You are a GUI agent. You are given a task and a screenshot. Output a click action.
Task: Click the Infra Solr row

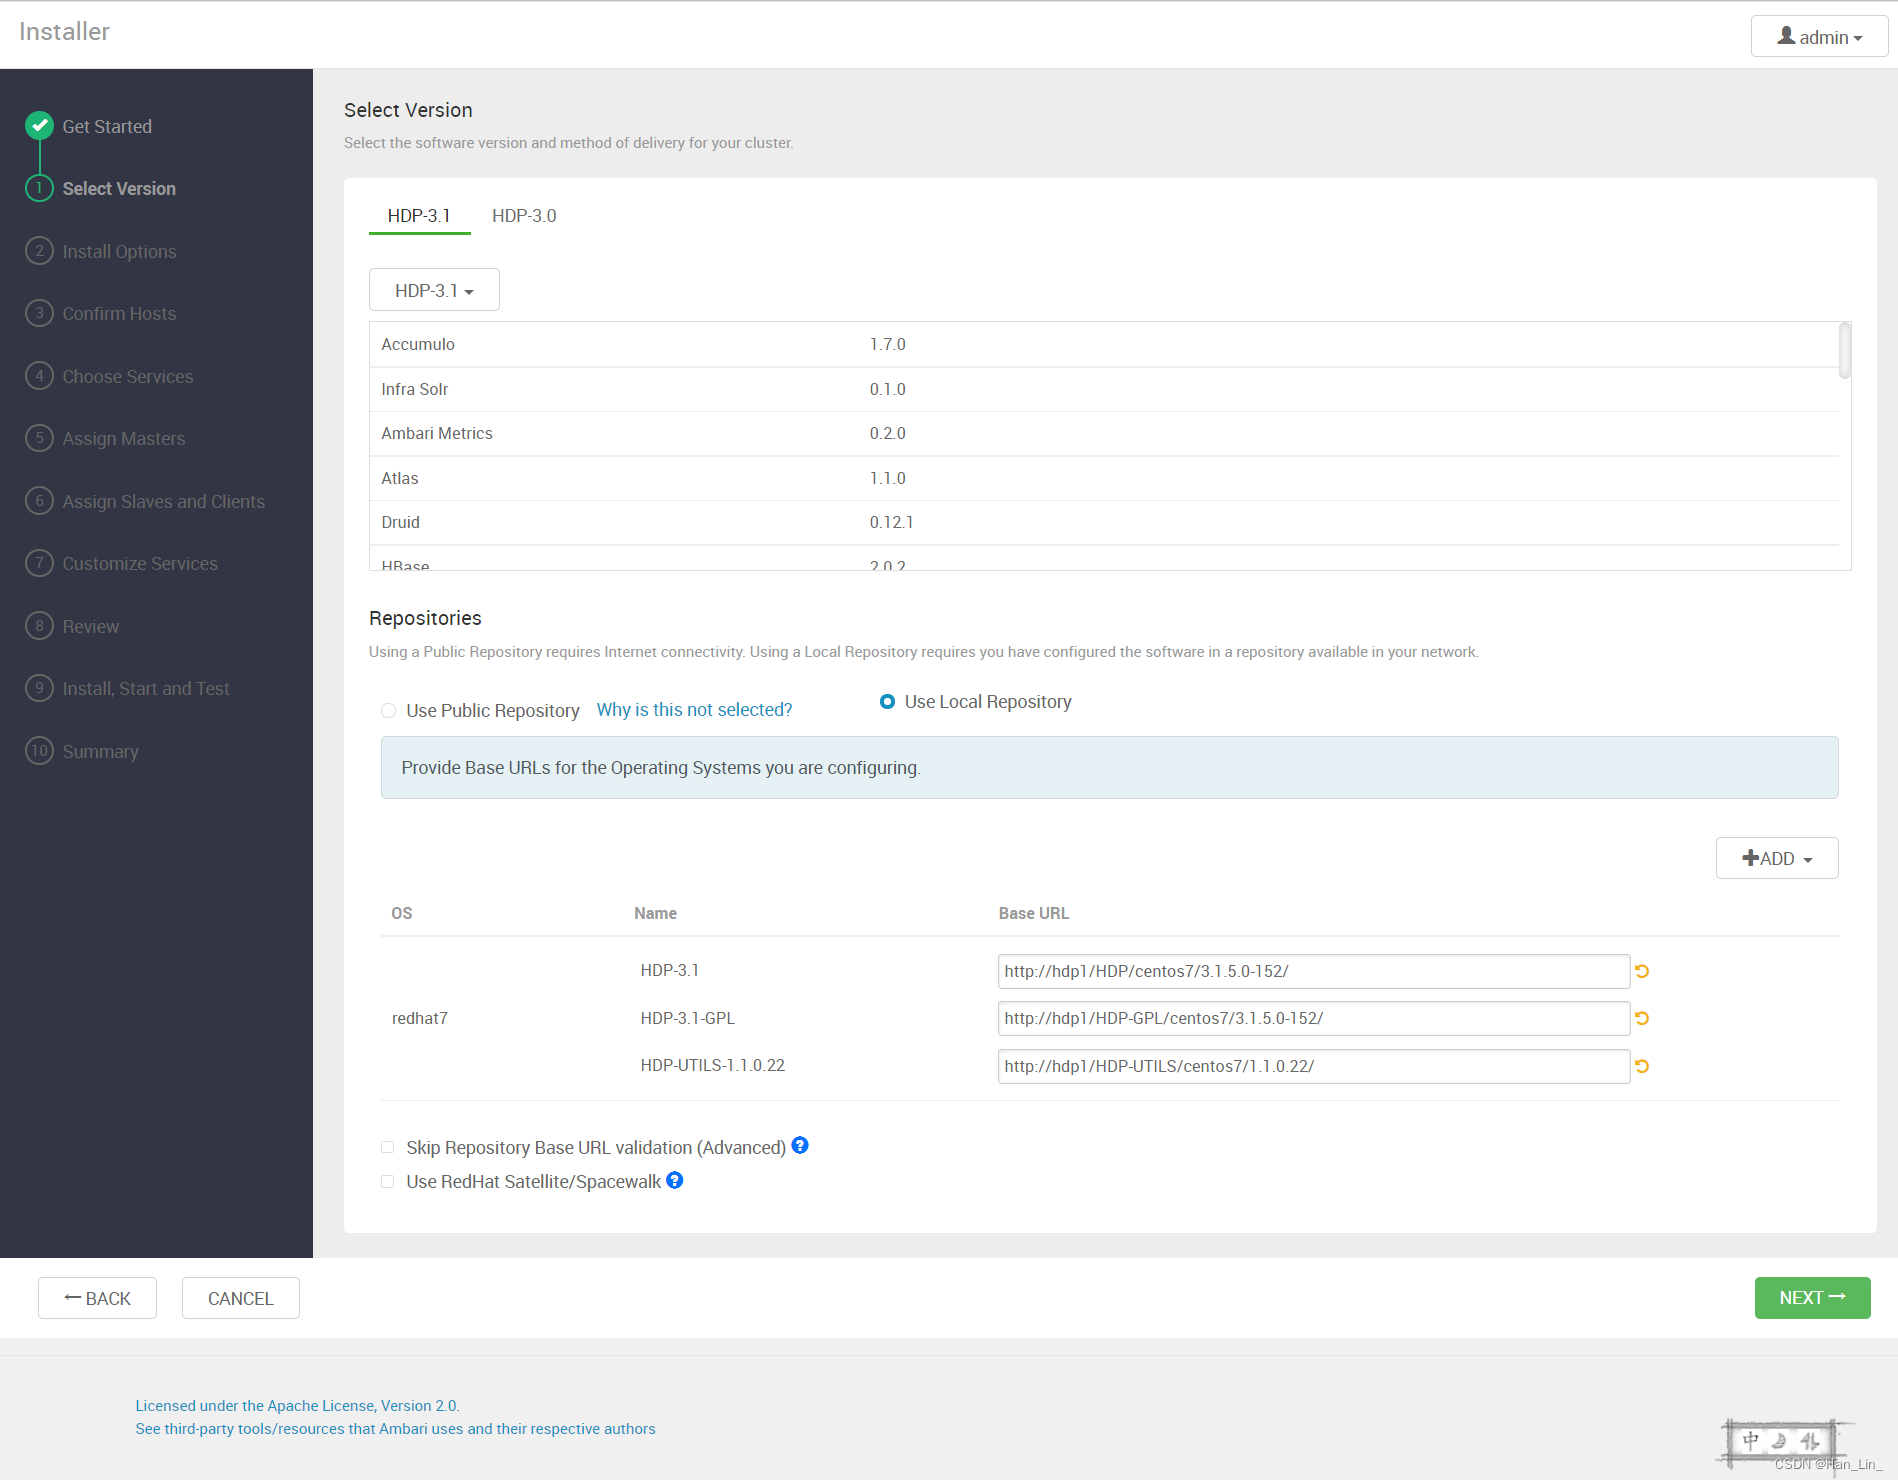pyautogui.click(x=1104, y=389)
